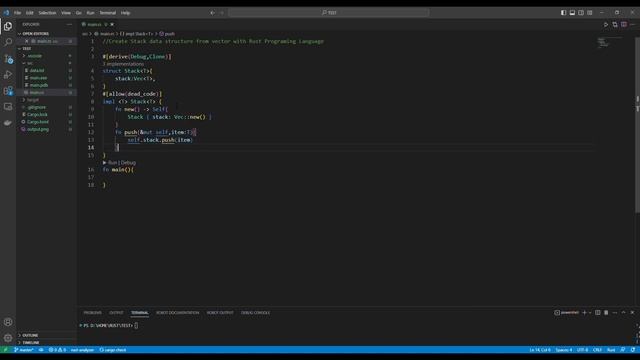This screenshot has height=360, width=640.
Task: Open Customize Layout button
Action: (x=590, y=13)
